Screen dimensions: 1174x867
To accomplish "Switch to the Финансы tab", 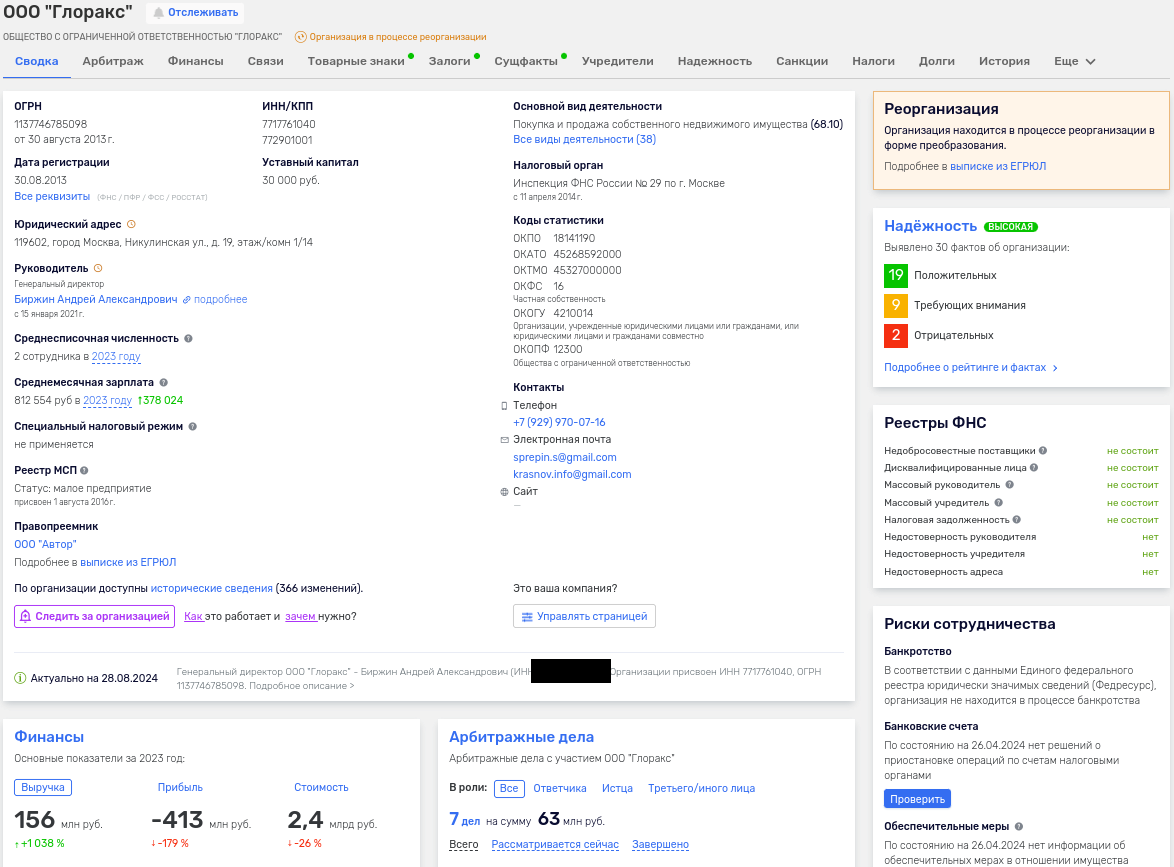I will pyautogui.click(x=195, y=61).
